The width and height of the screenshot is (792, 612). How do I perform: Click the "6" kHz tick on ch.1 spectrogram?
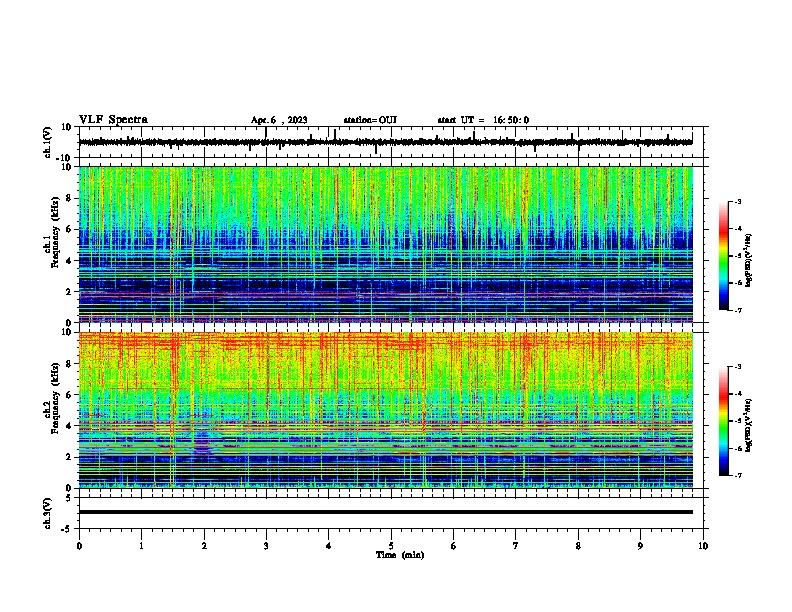coord(69,229)
